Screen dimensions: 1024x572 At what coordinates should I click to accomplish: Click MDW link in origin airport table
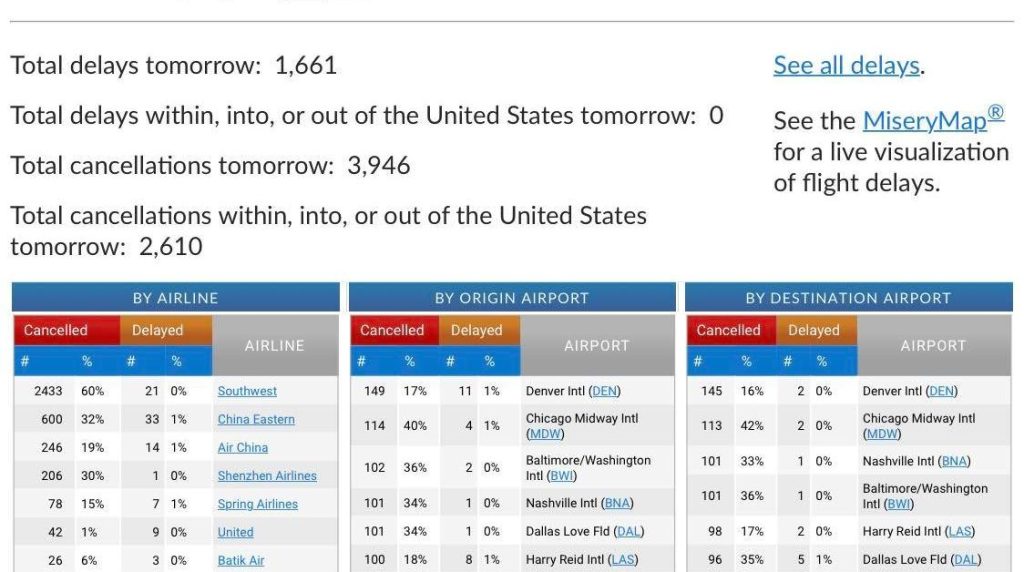[545, 434]
